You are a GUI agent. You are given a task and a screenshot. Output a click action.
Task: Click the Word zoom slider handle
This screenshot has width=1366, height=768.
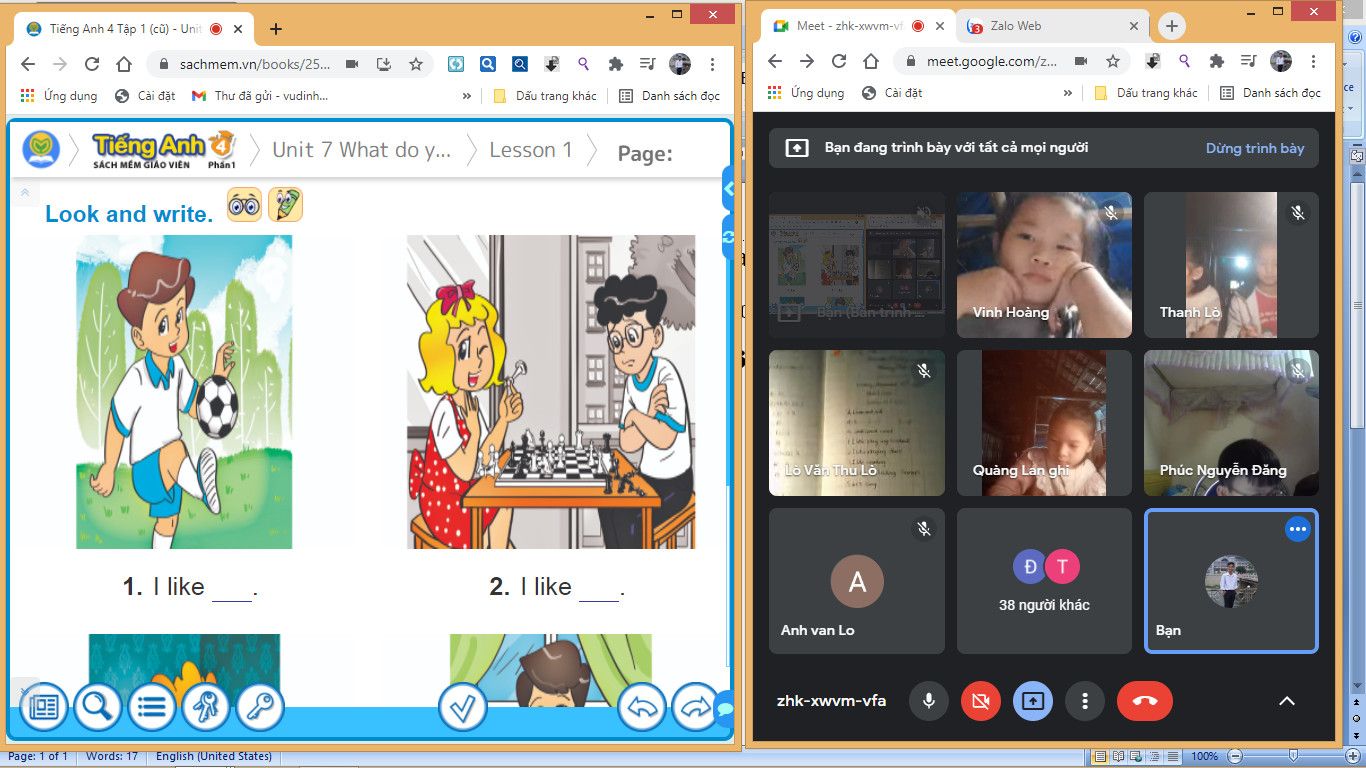click(x=1293, y=756)
